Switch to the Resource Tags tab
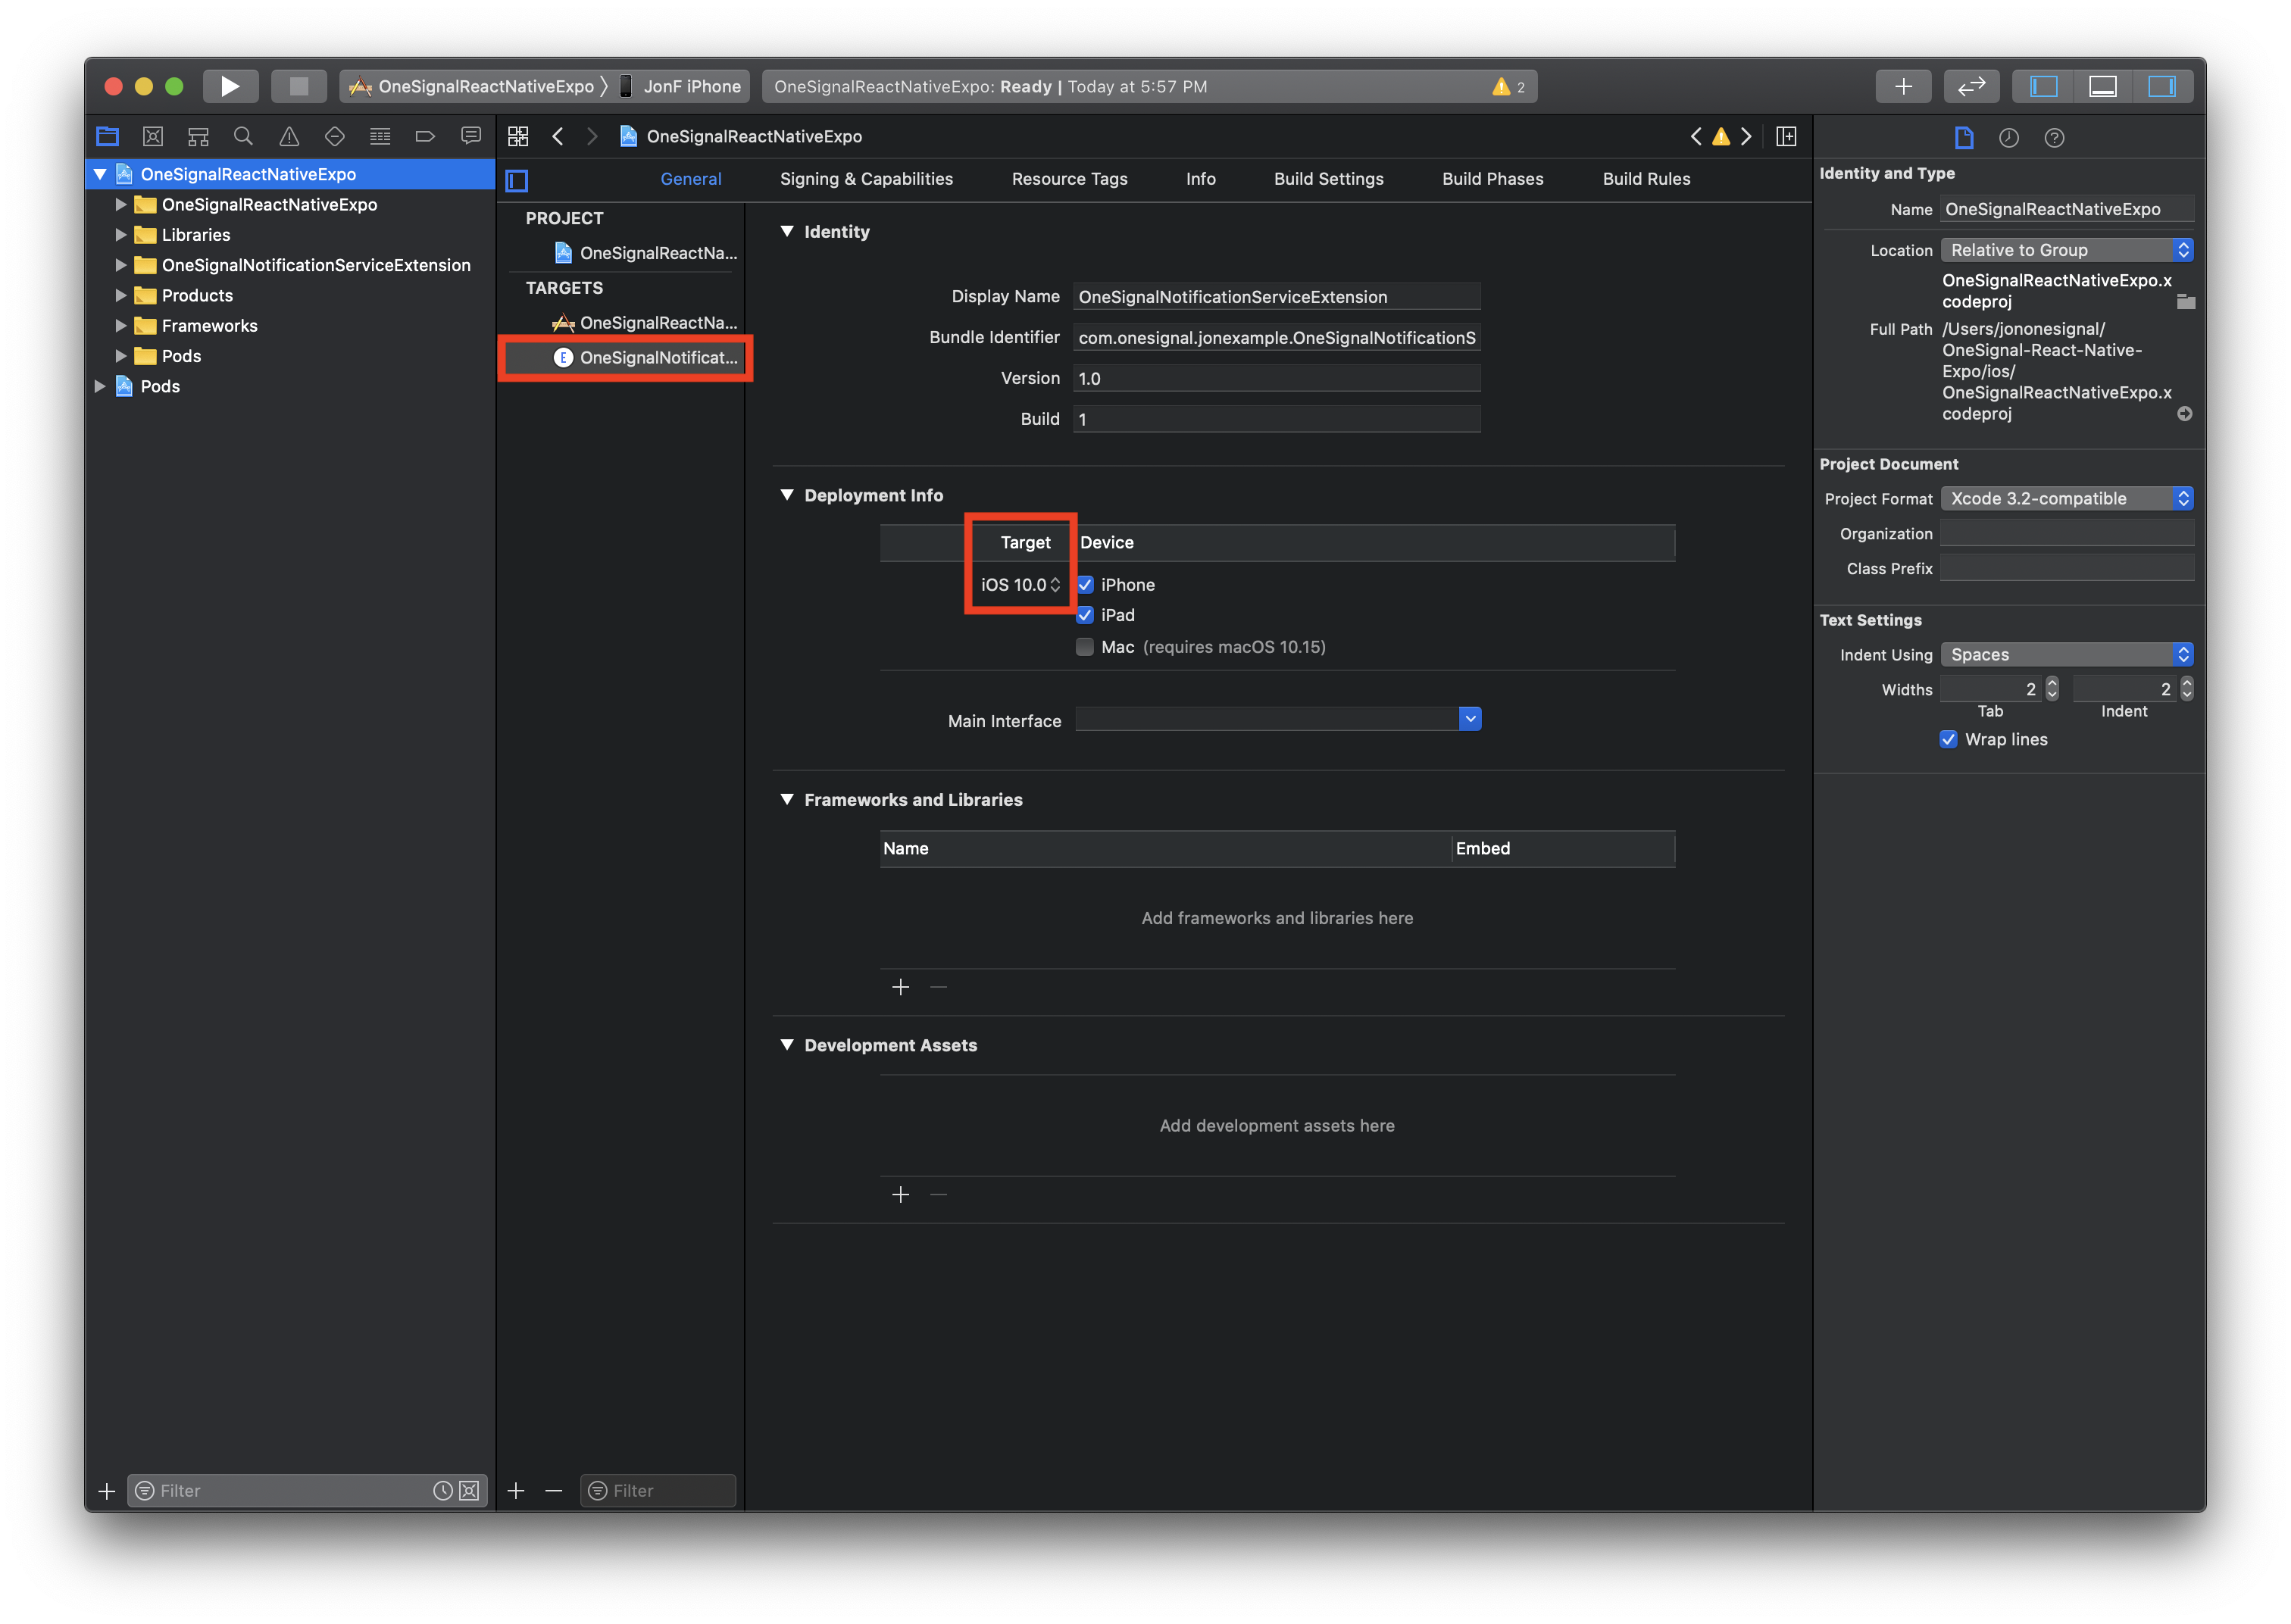The height and width of the screenshot is (1624, 2291). click(1069, 179)
